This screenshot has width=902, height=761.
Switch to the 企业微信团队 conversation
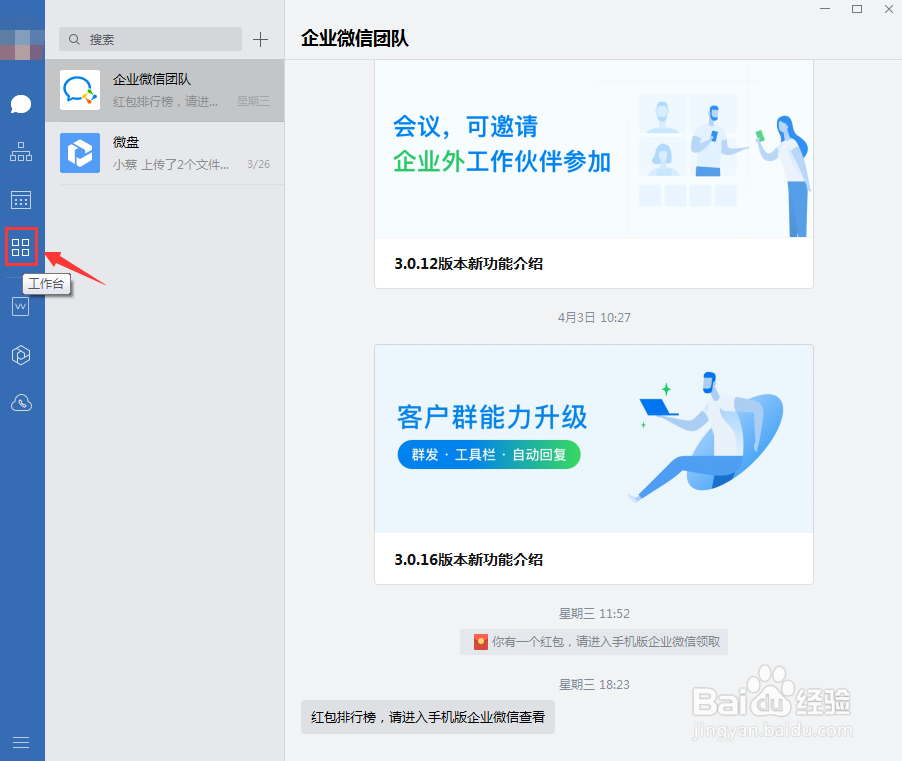pos(165,90)
